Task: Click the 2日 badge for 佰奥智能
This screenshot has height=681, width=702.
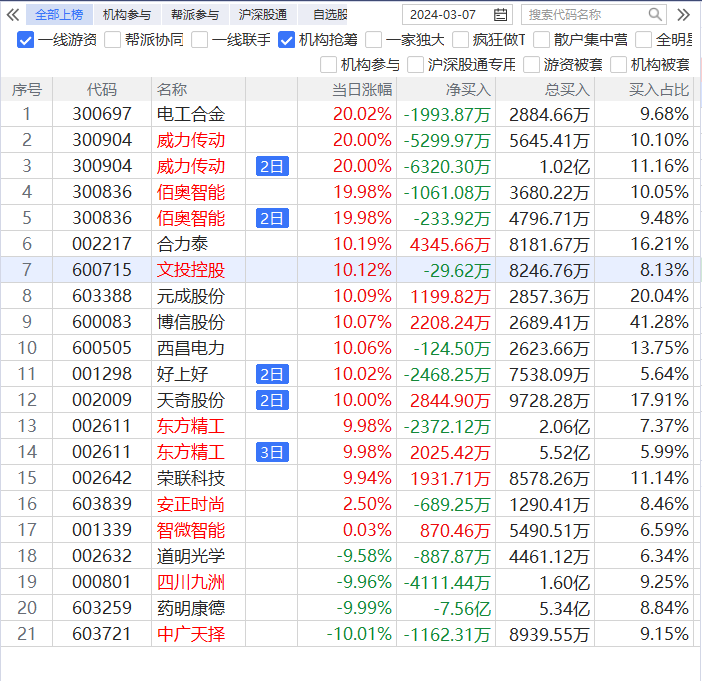Action: [272, 218]
